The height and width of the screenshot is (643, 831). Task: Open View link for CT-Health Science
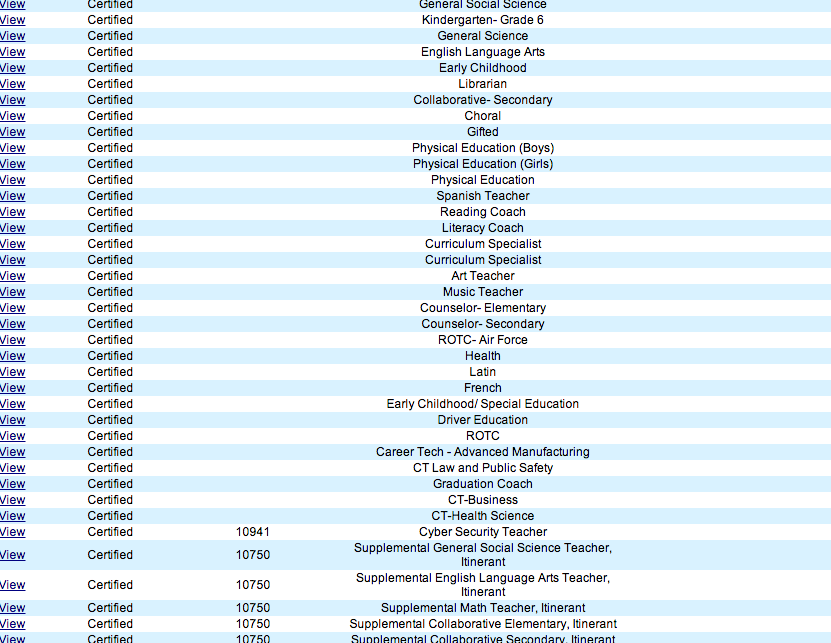click(x=12, y=516)
